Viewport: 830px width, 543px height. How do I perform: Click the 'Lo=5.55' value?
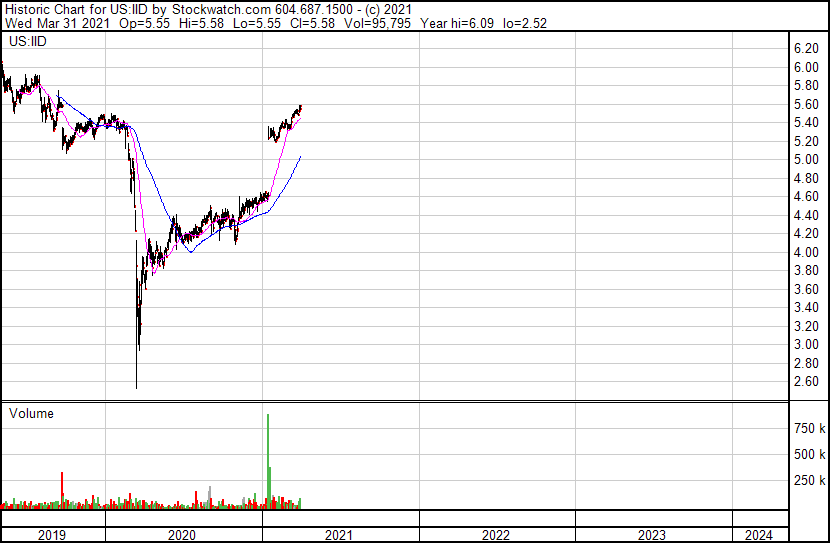257,23
